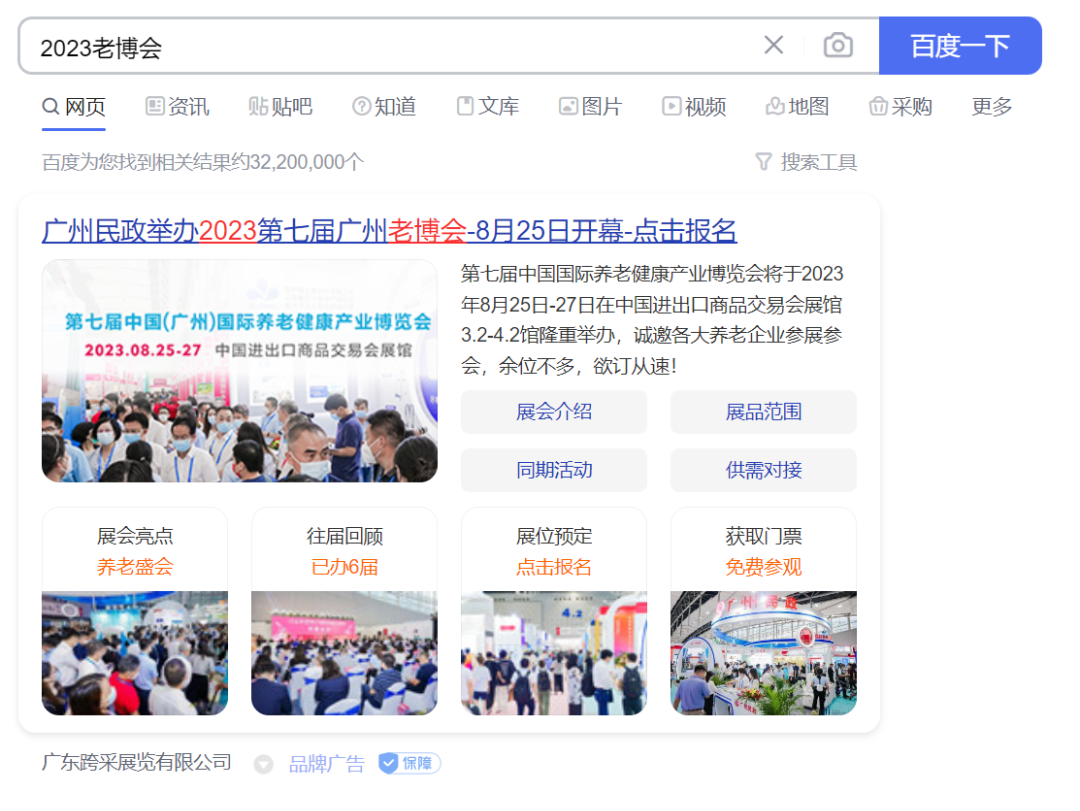This screenshot has width=1080, height=811.
Task: Go to the 知道 tab
Action: [x=384, y=107]
